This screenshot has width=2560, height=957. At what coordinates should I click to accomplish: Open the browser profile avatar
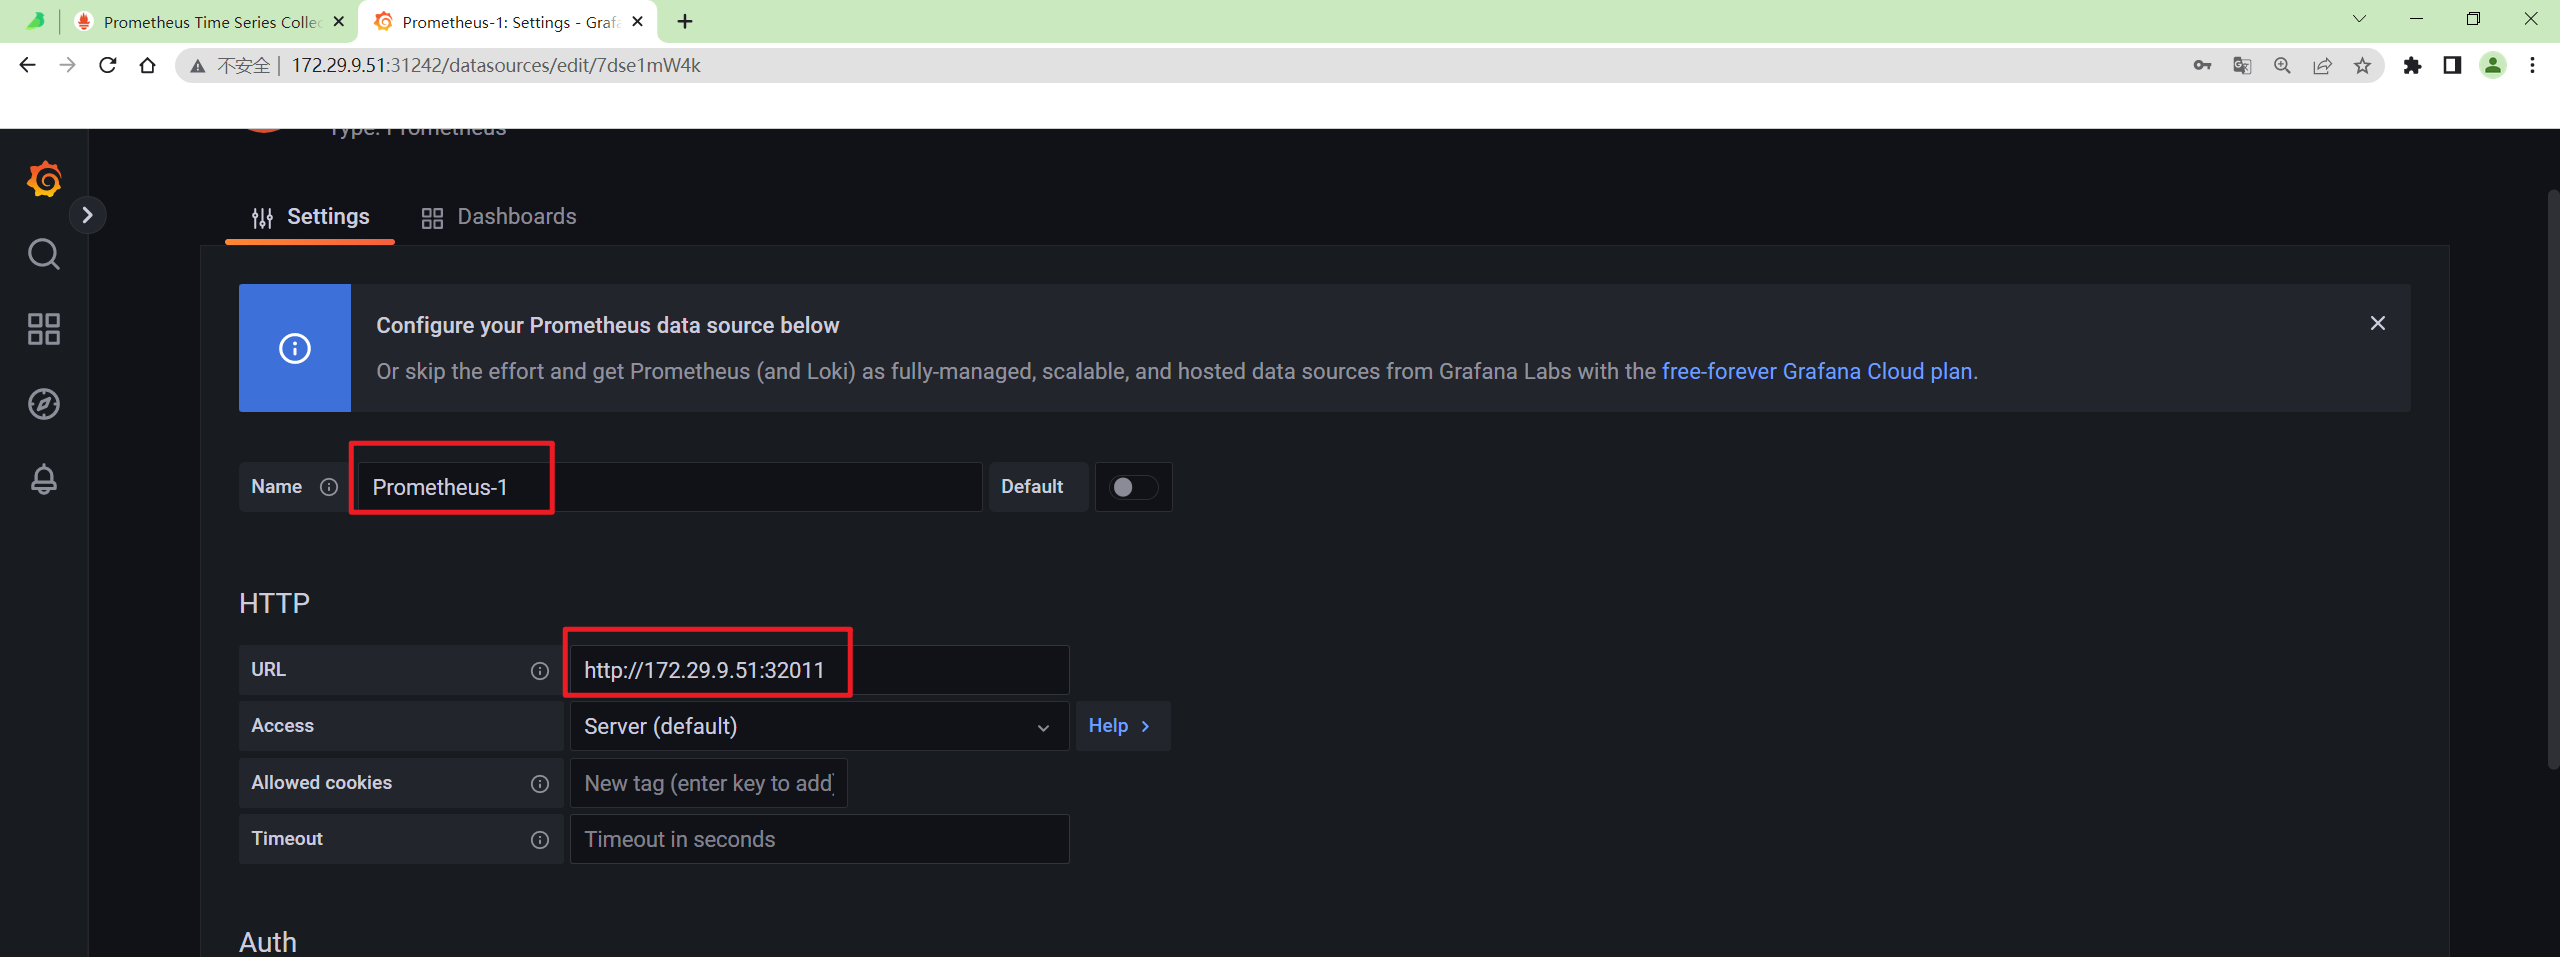pos(2493,66)
